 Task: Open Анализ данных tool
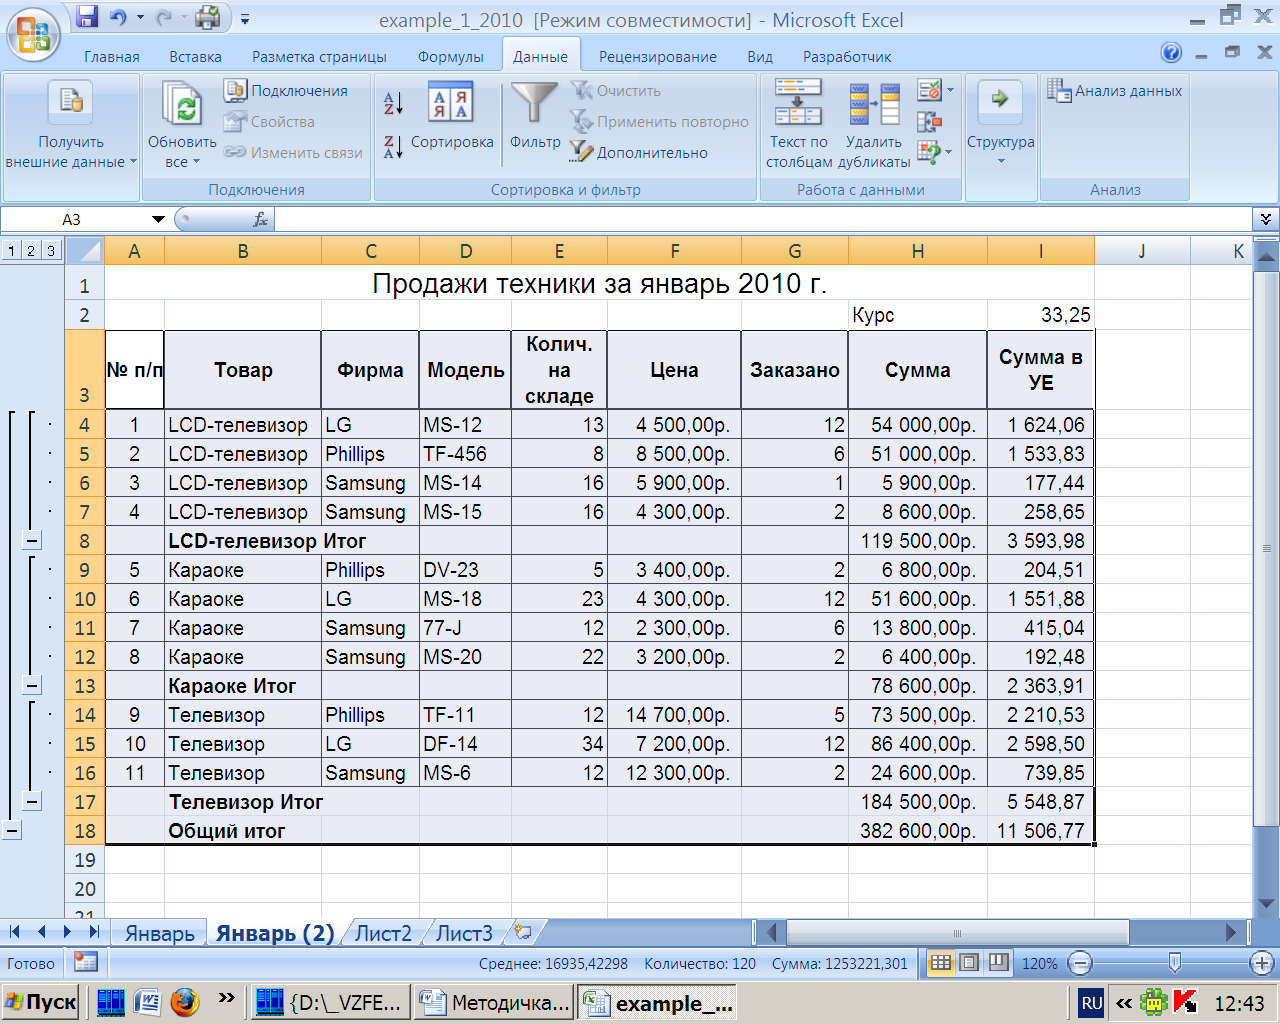tap(1114, 91)
